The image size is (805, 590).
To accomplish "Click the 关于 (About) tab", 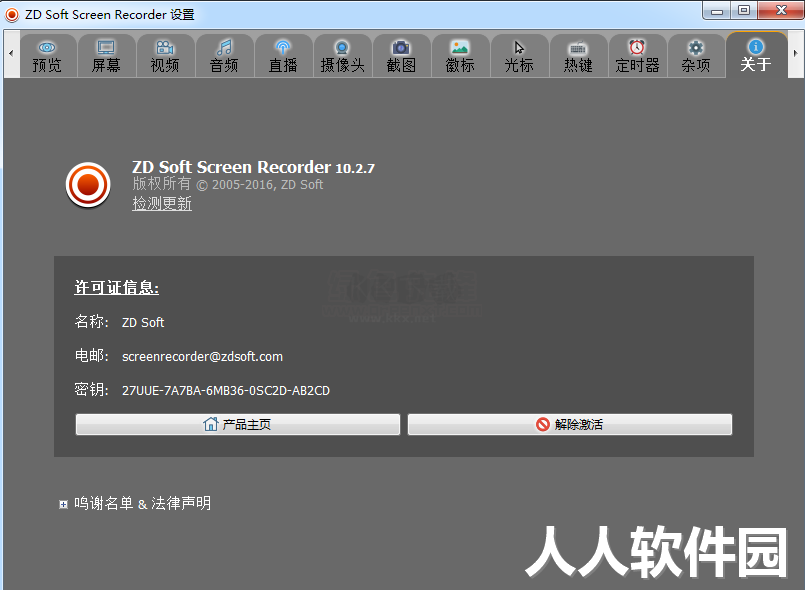I will point(756,55).
